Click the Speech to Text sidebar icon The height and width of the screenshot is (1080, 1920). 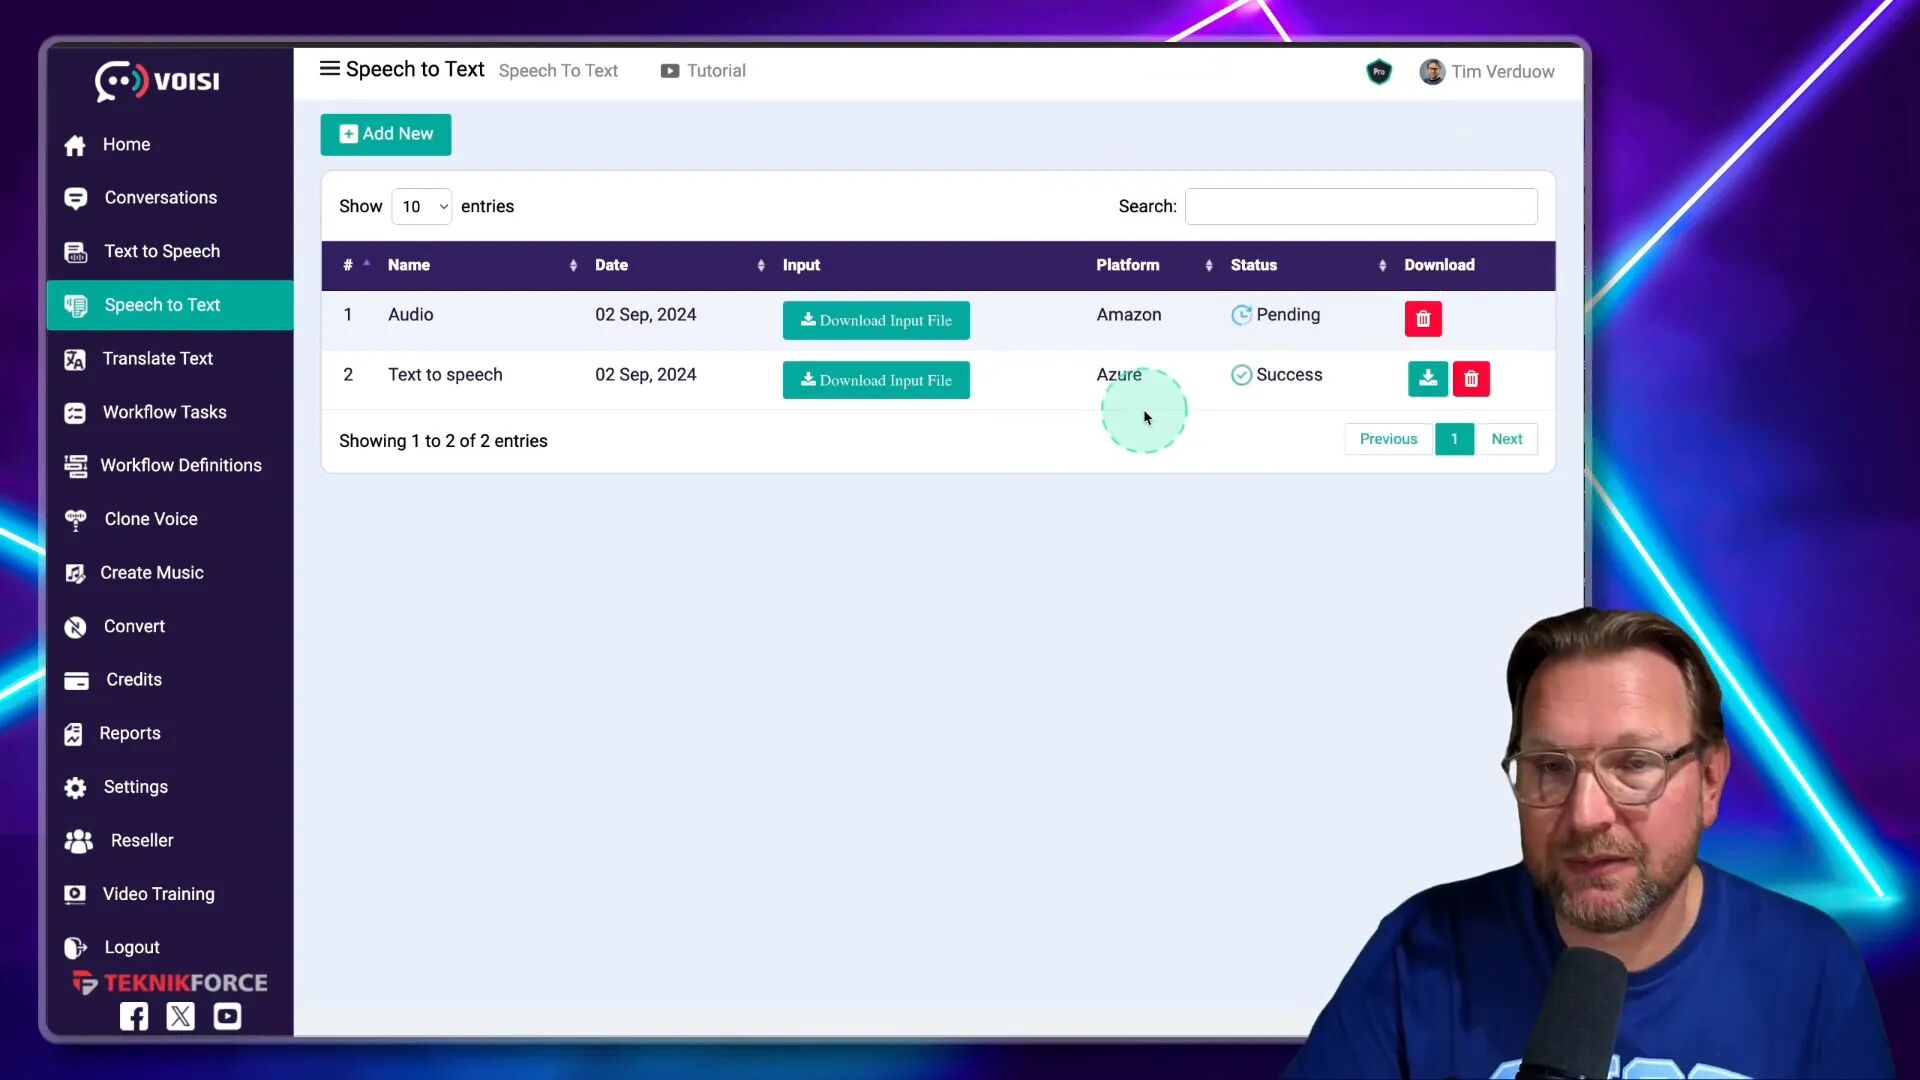click(75, 305)
